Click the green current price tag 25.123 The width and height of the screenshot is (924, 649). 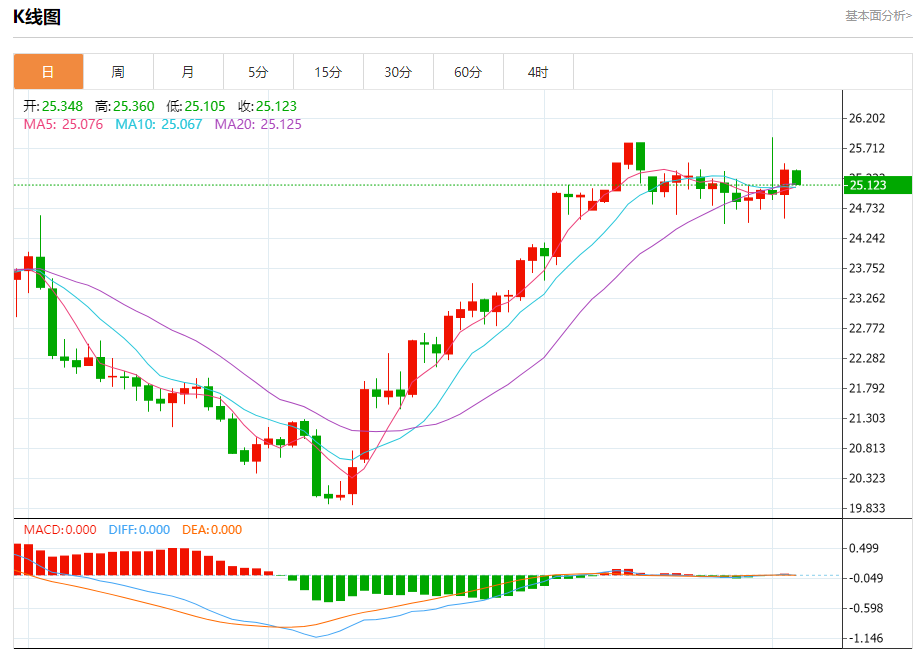[x=877, y=185]
